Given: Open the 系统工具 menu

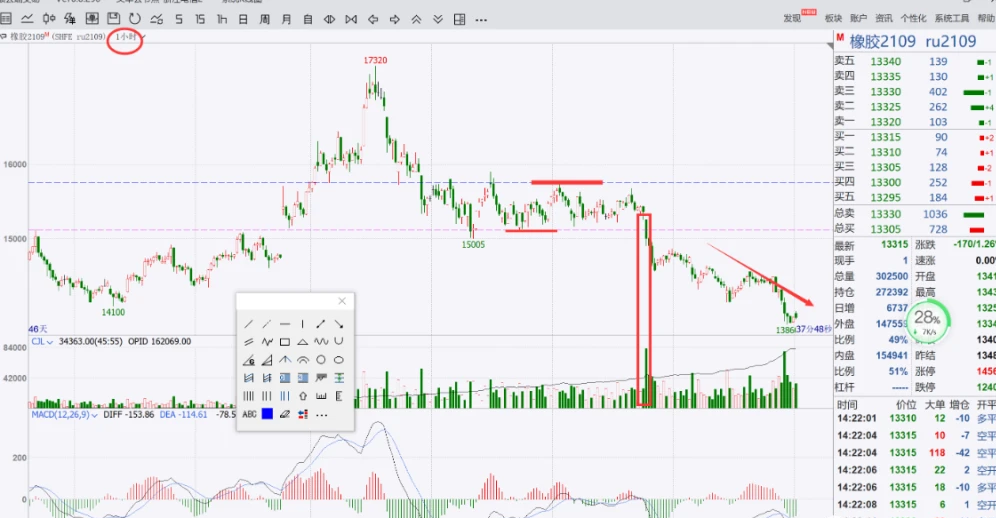Looking at the screenshot, I should [952, 18].
